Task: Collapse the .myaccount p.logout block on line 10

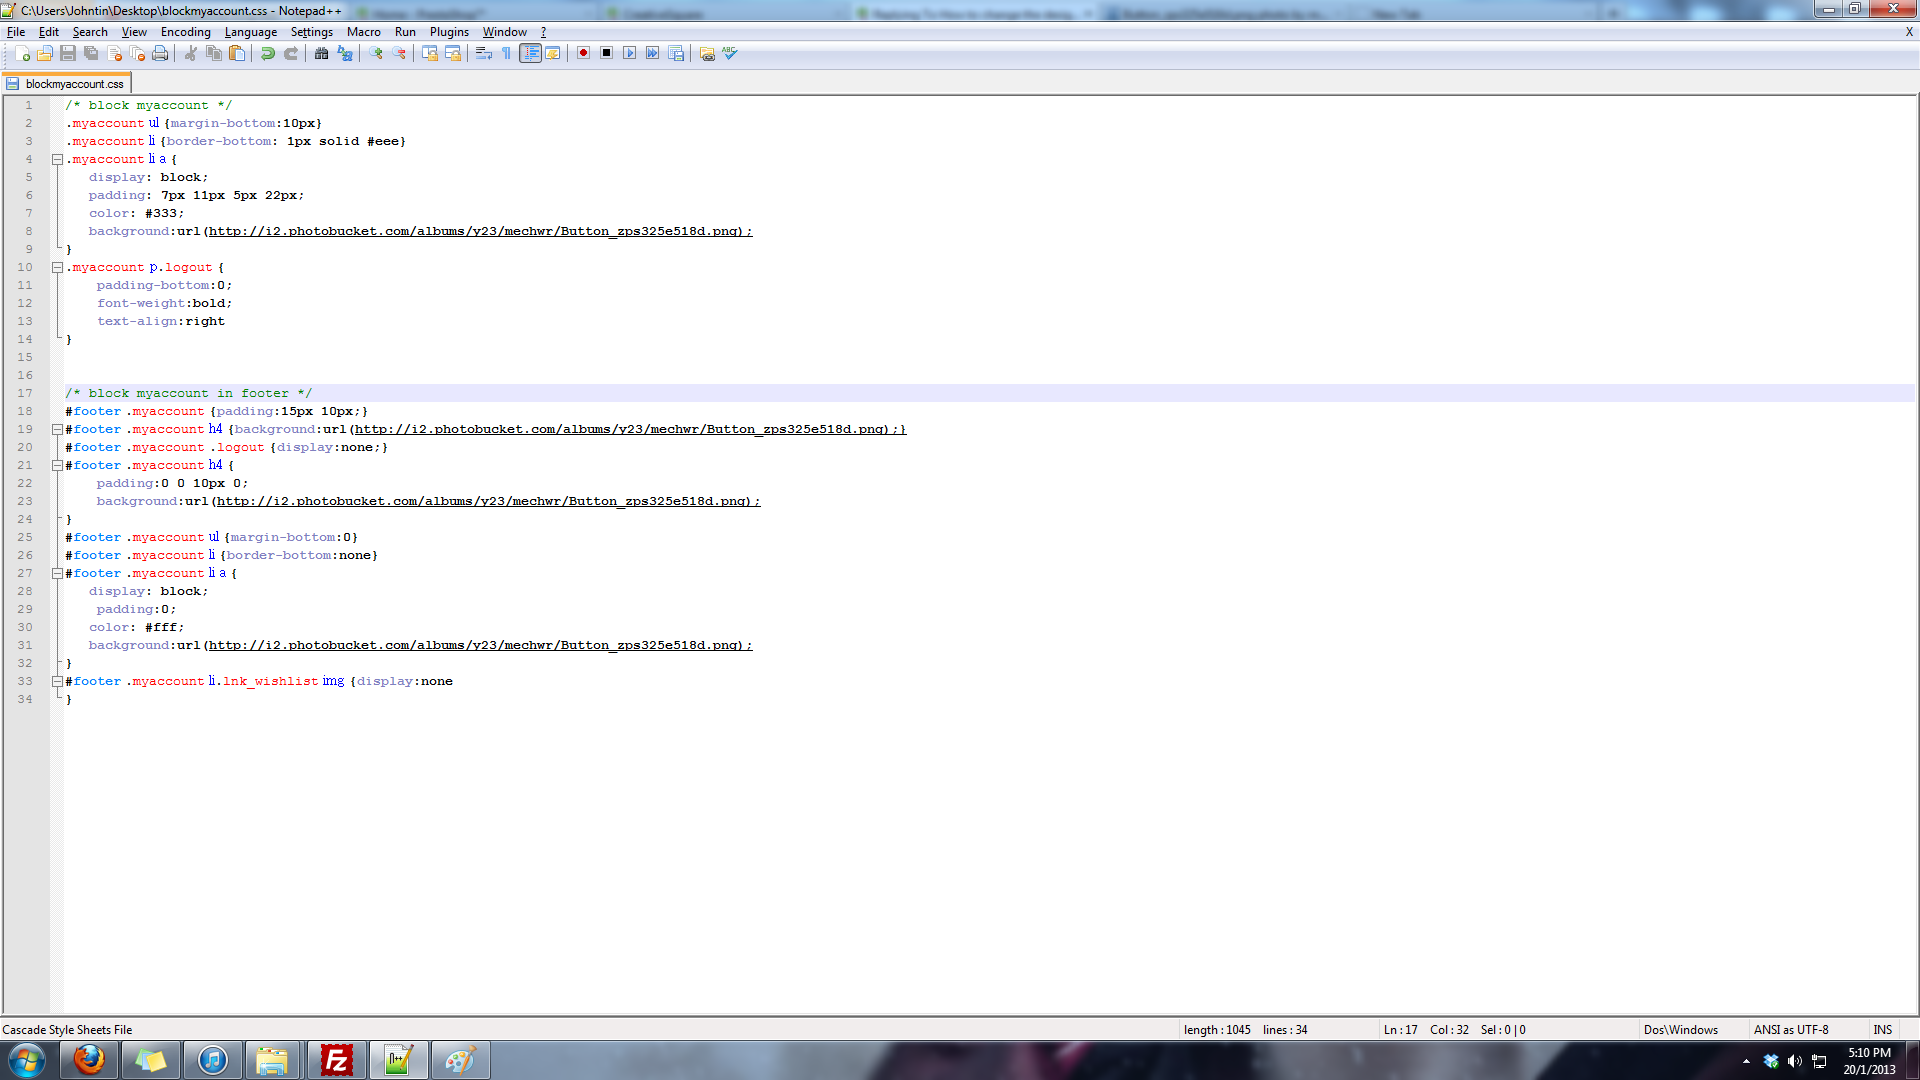Action: 57,268
